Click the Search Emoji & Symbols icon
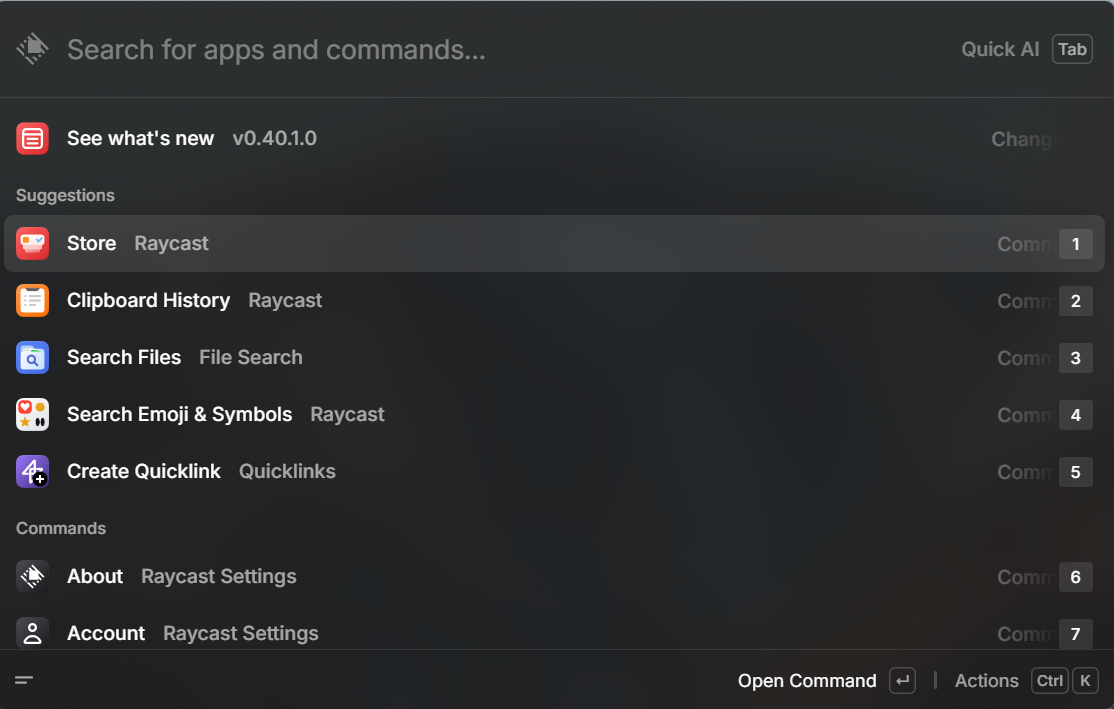This screenshot has height=709, width=1114. (32, 414)
